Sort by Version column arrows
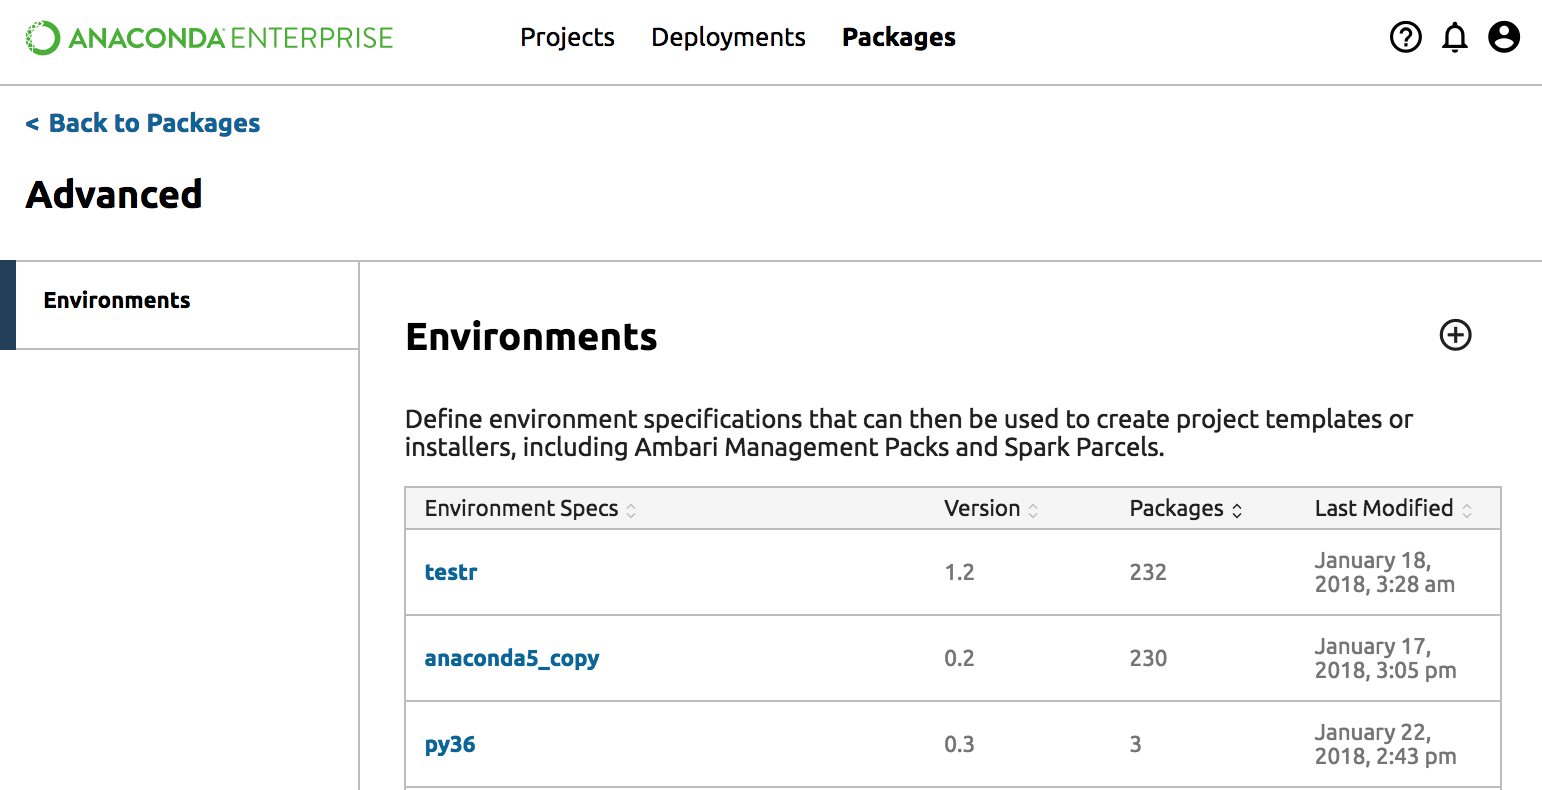The height and width of the screenshot is (790, 1542). [1033, 510]
